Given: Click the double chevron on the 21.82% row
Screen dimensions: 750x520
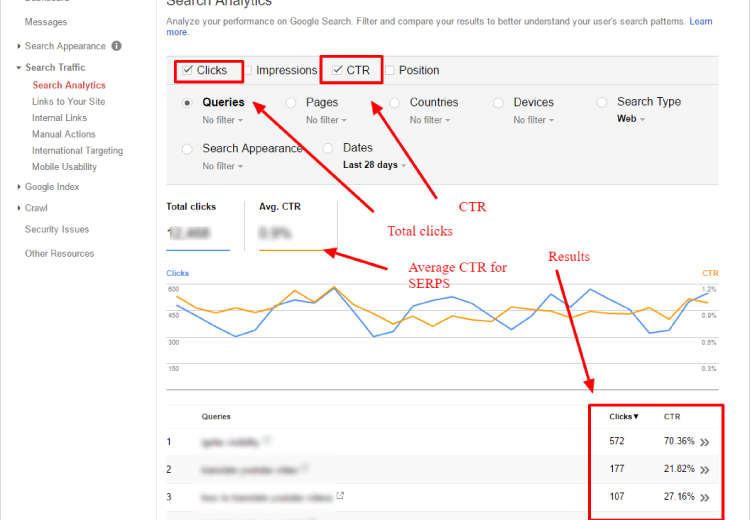Looking at the screenshot, I should point(704,469).
